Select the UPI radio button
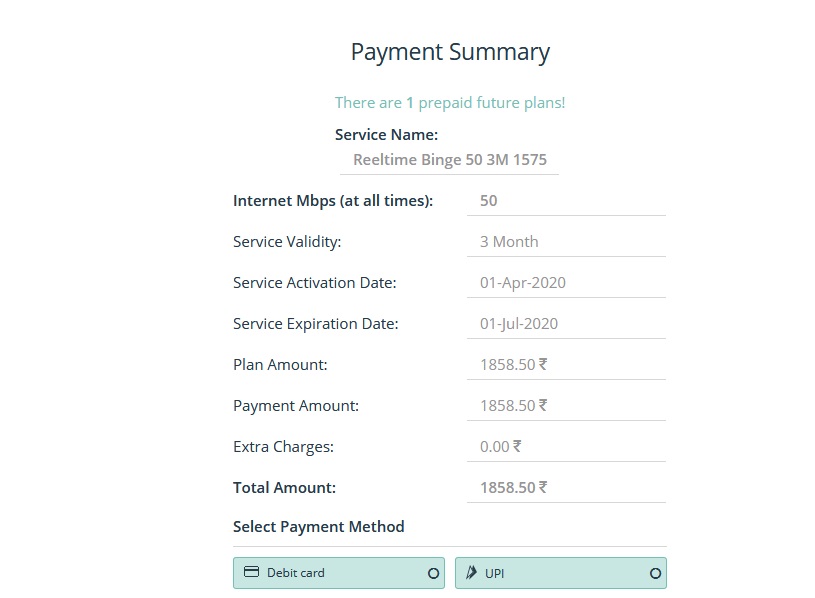 click(x=655, y=574)
